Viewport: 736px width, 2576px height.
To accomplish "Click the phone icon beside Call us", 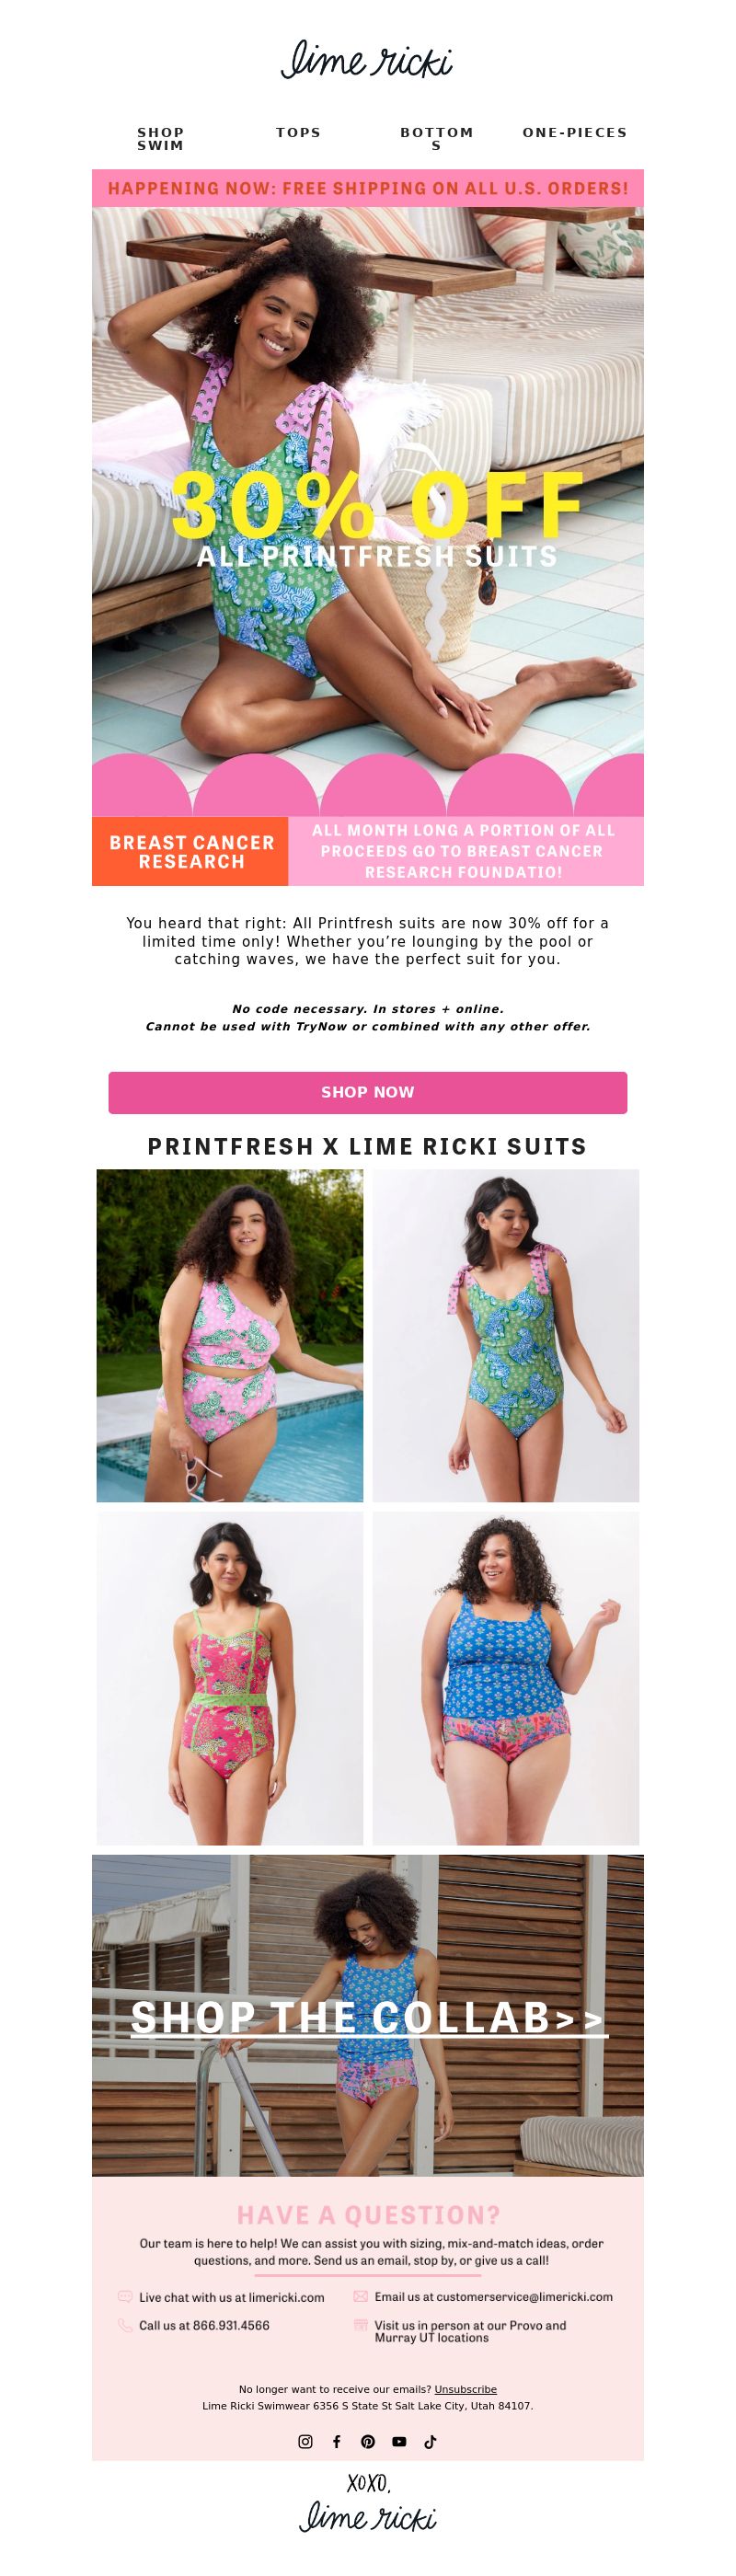I will (125, 2325).
